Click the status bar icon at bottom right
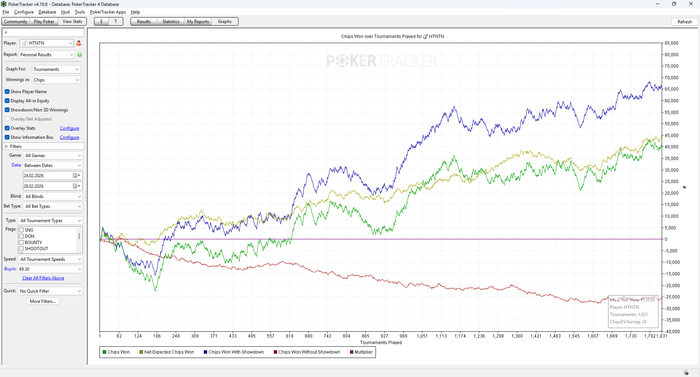 coord(686,373)
